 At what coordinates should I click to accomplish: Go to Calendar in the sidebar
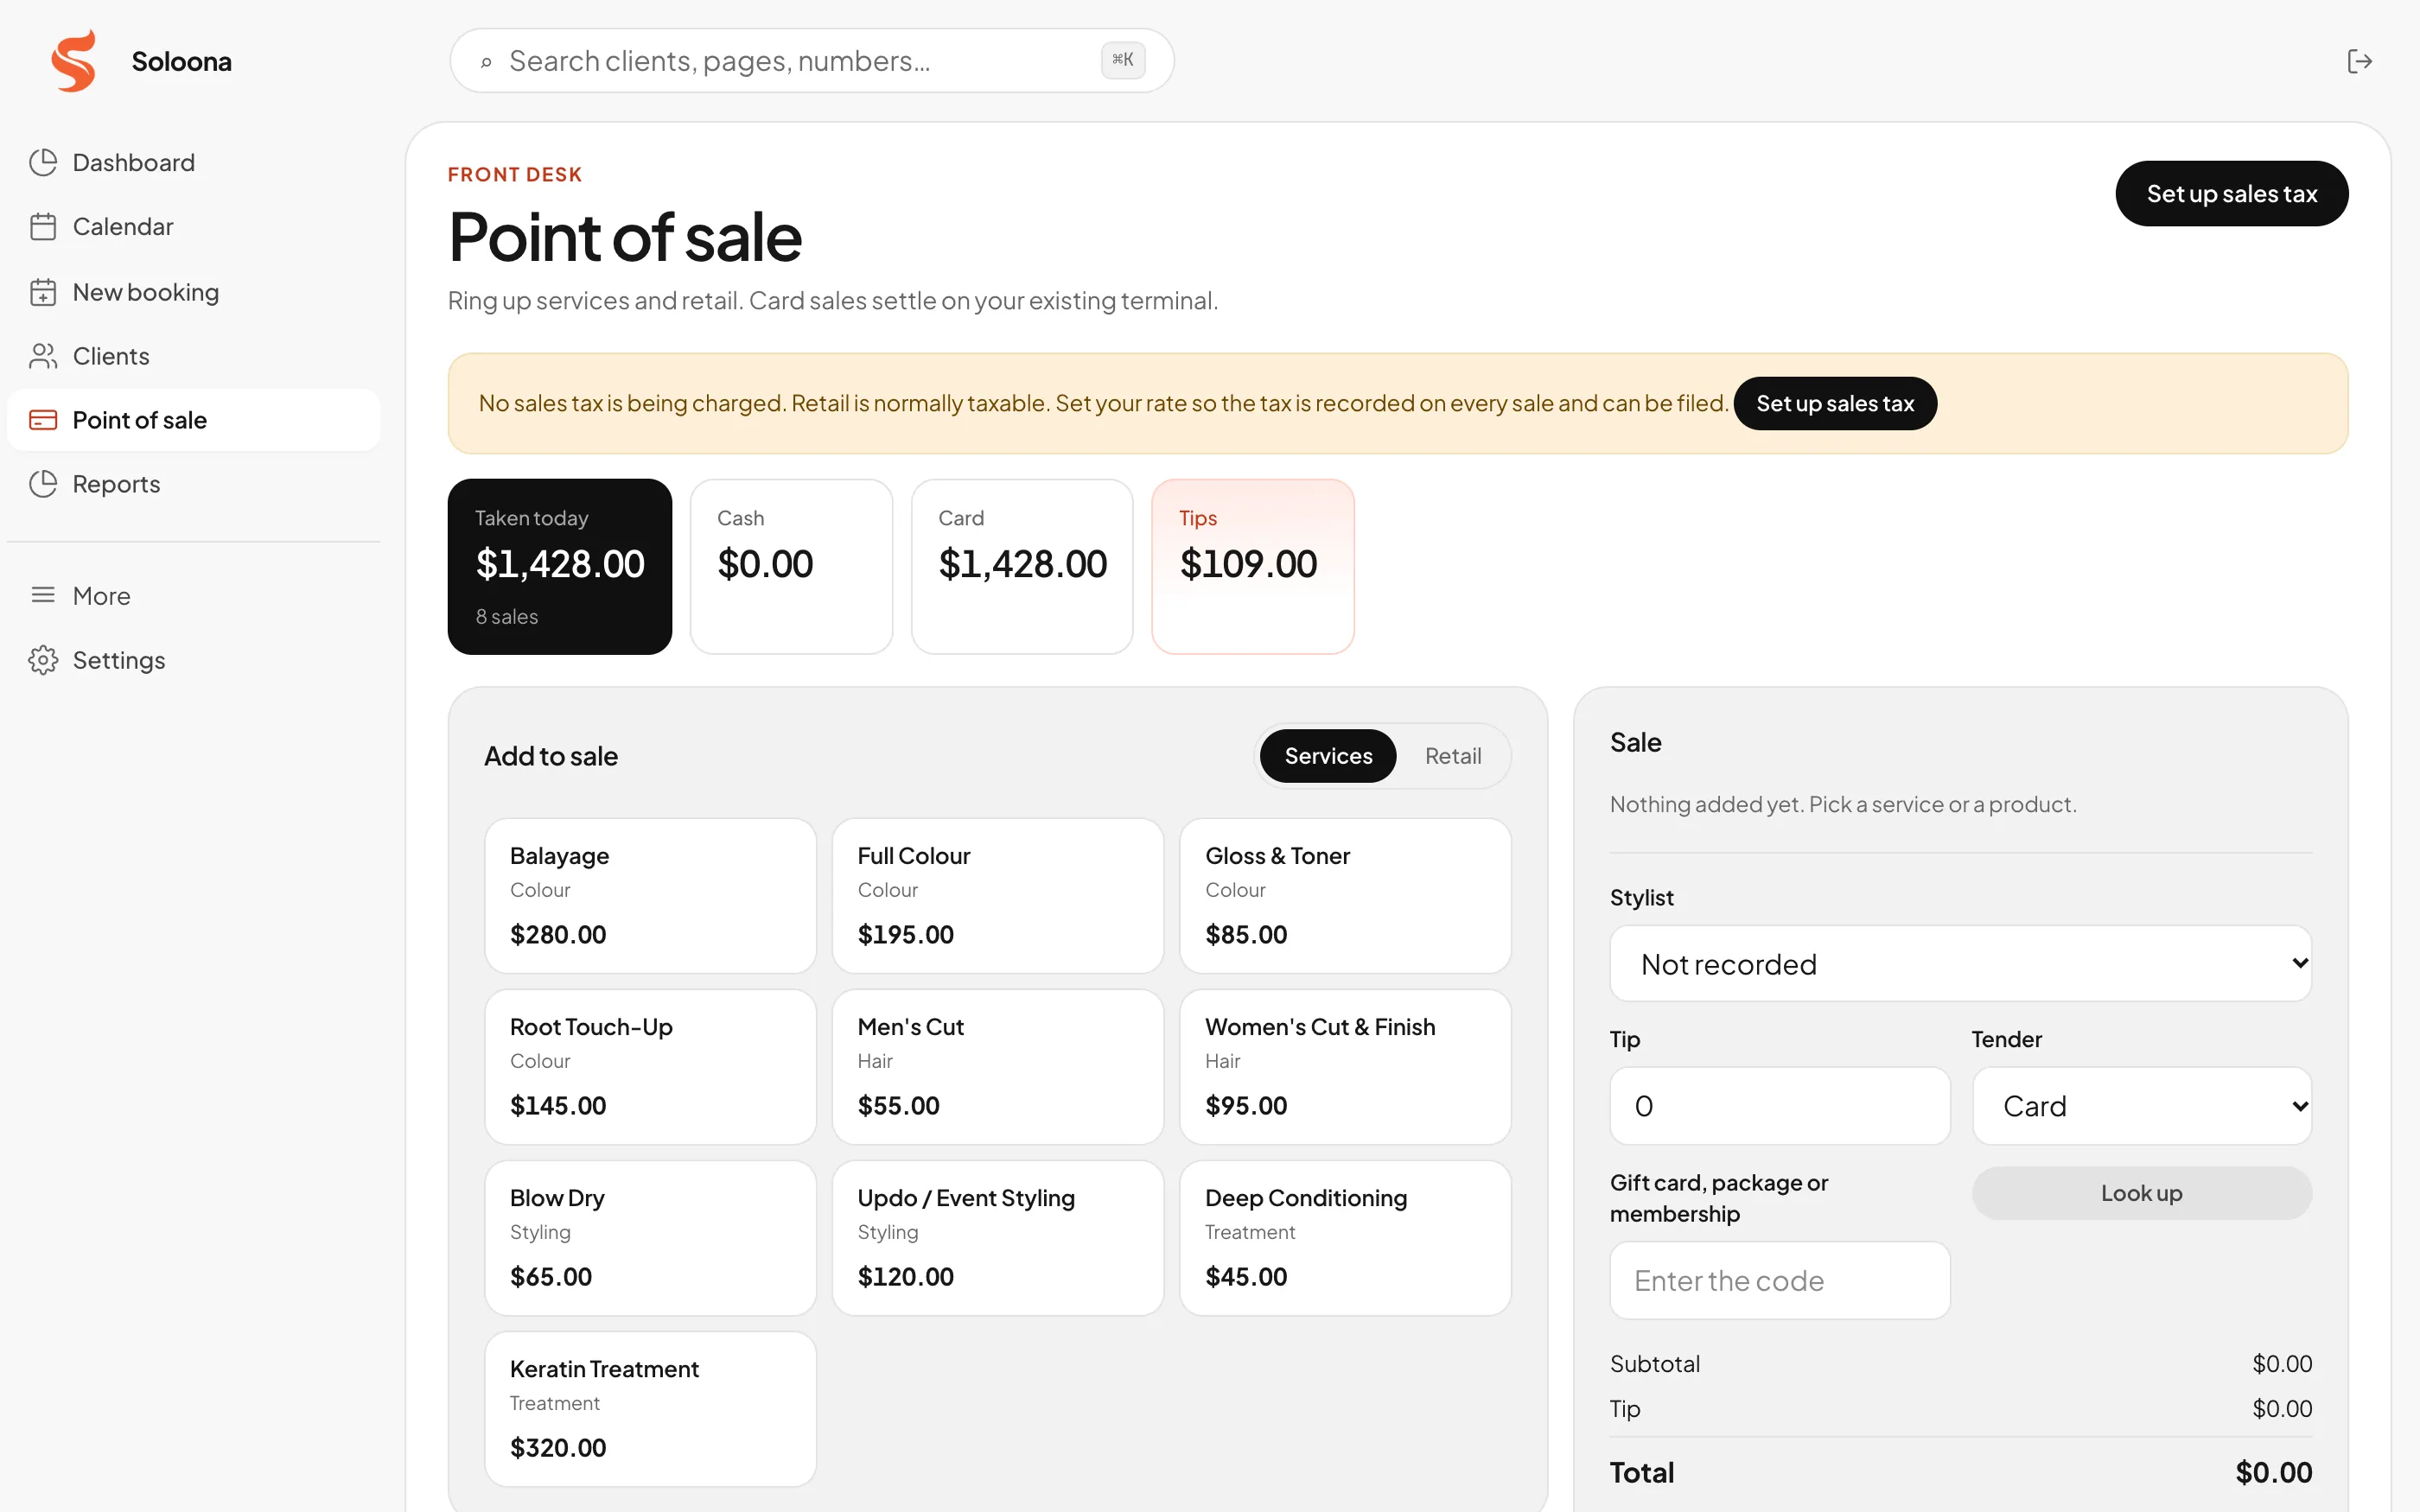193,227
